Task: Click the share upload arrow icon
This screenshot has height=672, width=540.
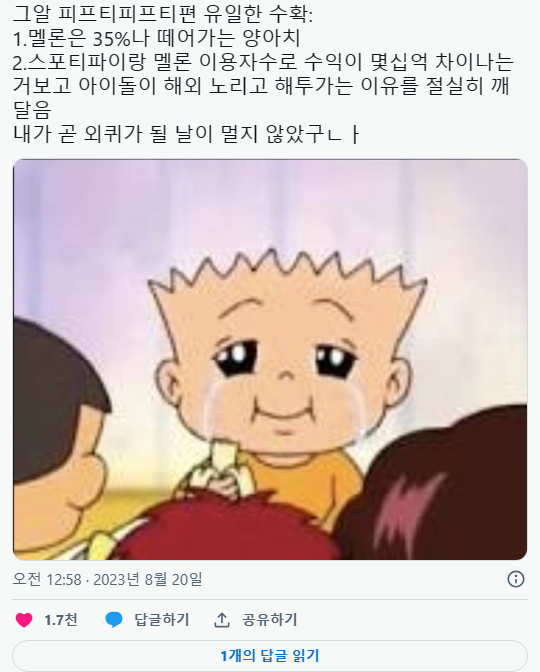Action: (222, 620)
